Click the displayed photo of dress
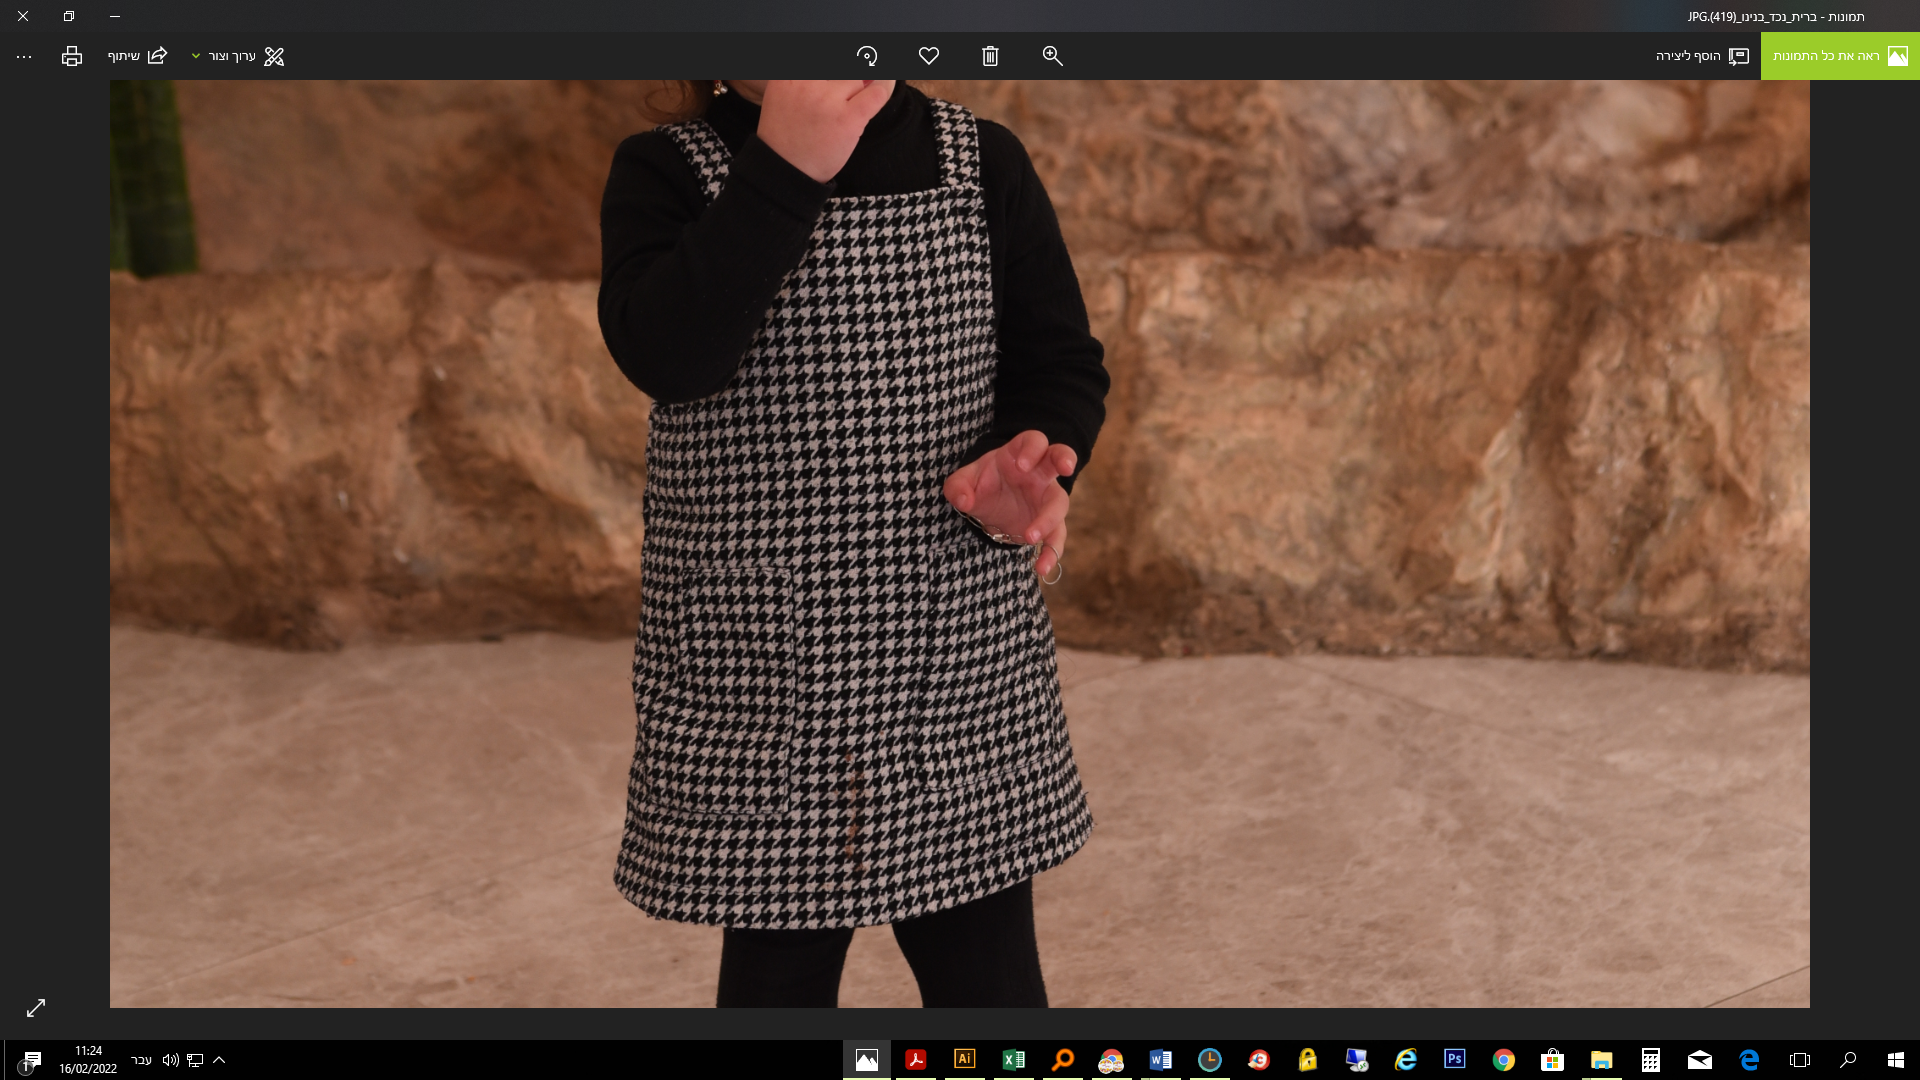 pos(958,543)
